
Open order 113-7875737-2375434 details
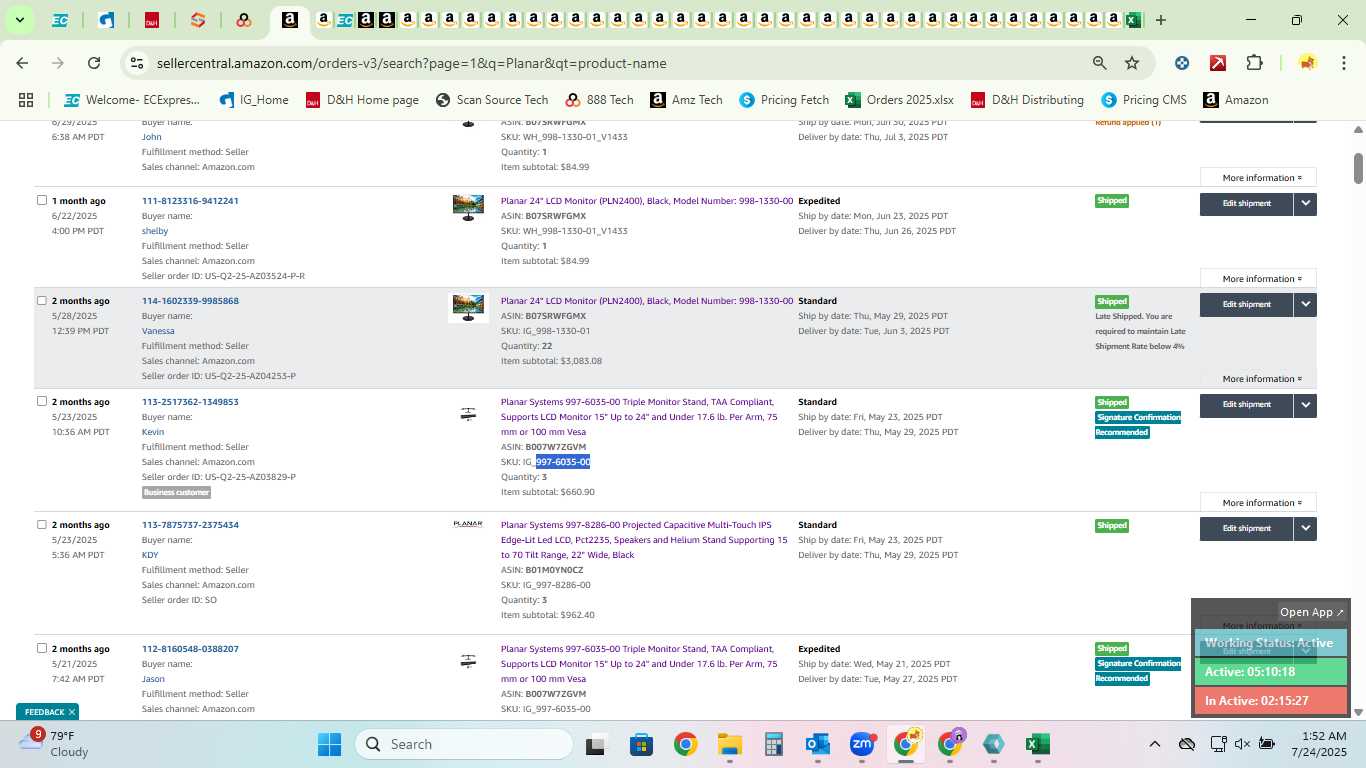pyautogui.click(x=190, y=525)
